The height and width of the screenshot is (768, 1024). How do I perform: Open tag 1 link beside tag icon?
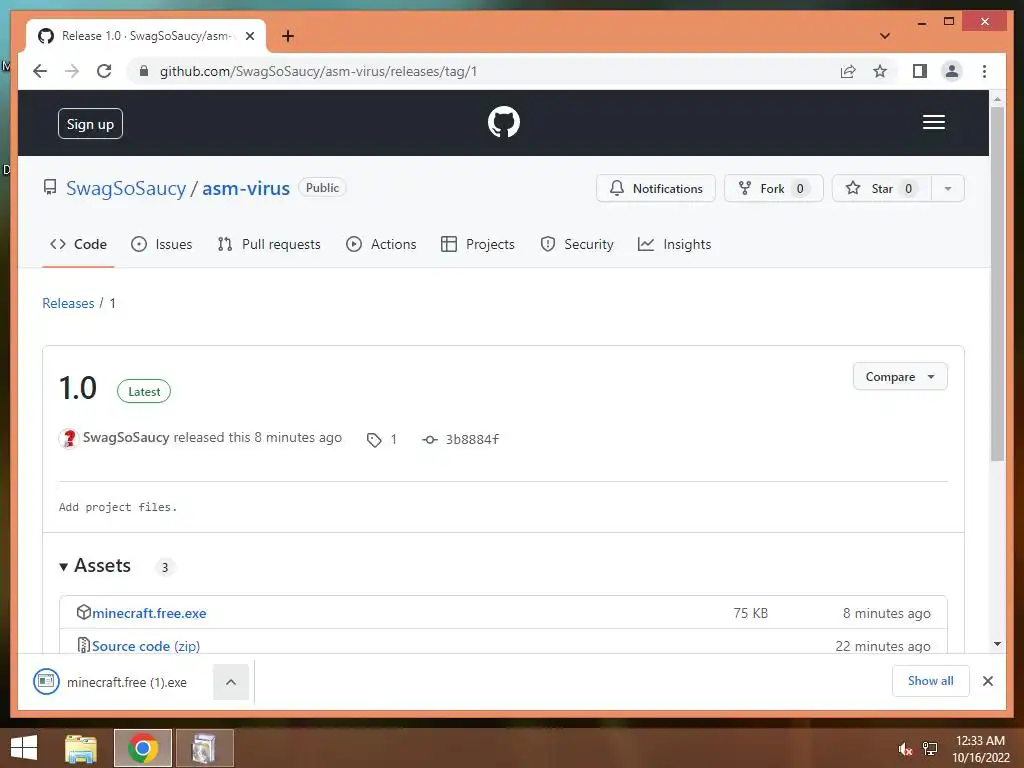pyautogui.click(x=381, y=440)
